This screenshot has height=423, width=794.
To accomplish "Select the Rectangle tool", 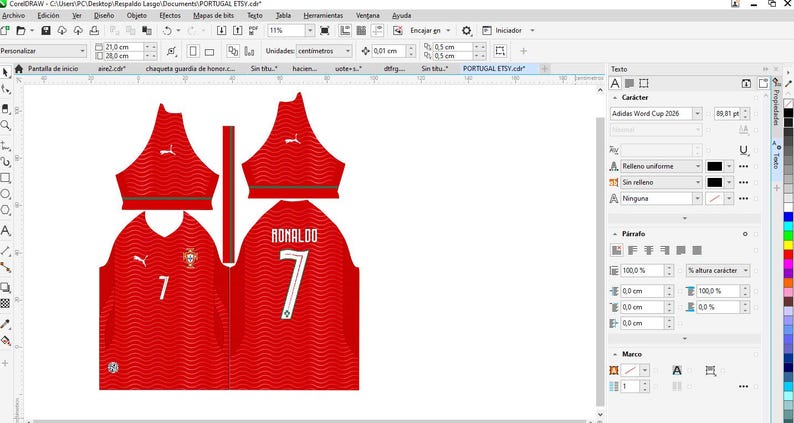I will (x=6, y=178).
